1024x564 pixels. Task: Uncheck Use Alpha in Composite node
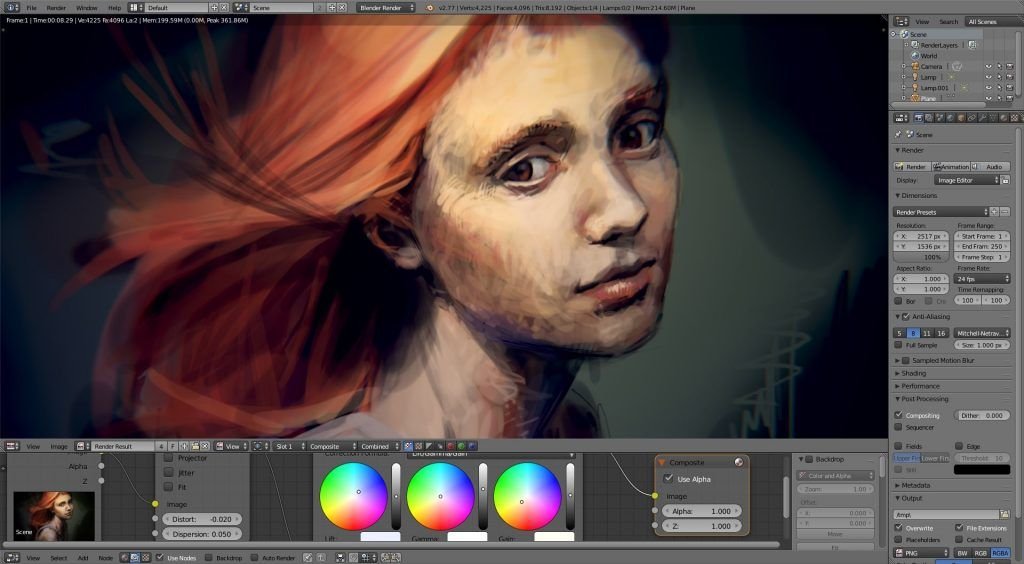[x=669, y=478]
